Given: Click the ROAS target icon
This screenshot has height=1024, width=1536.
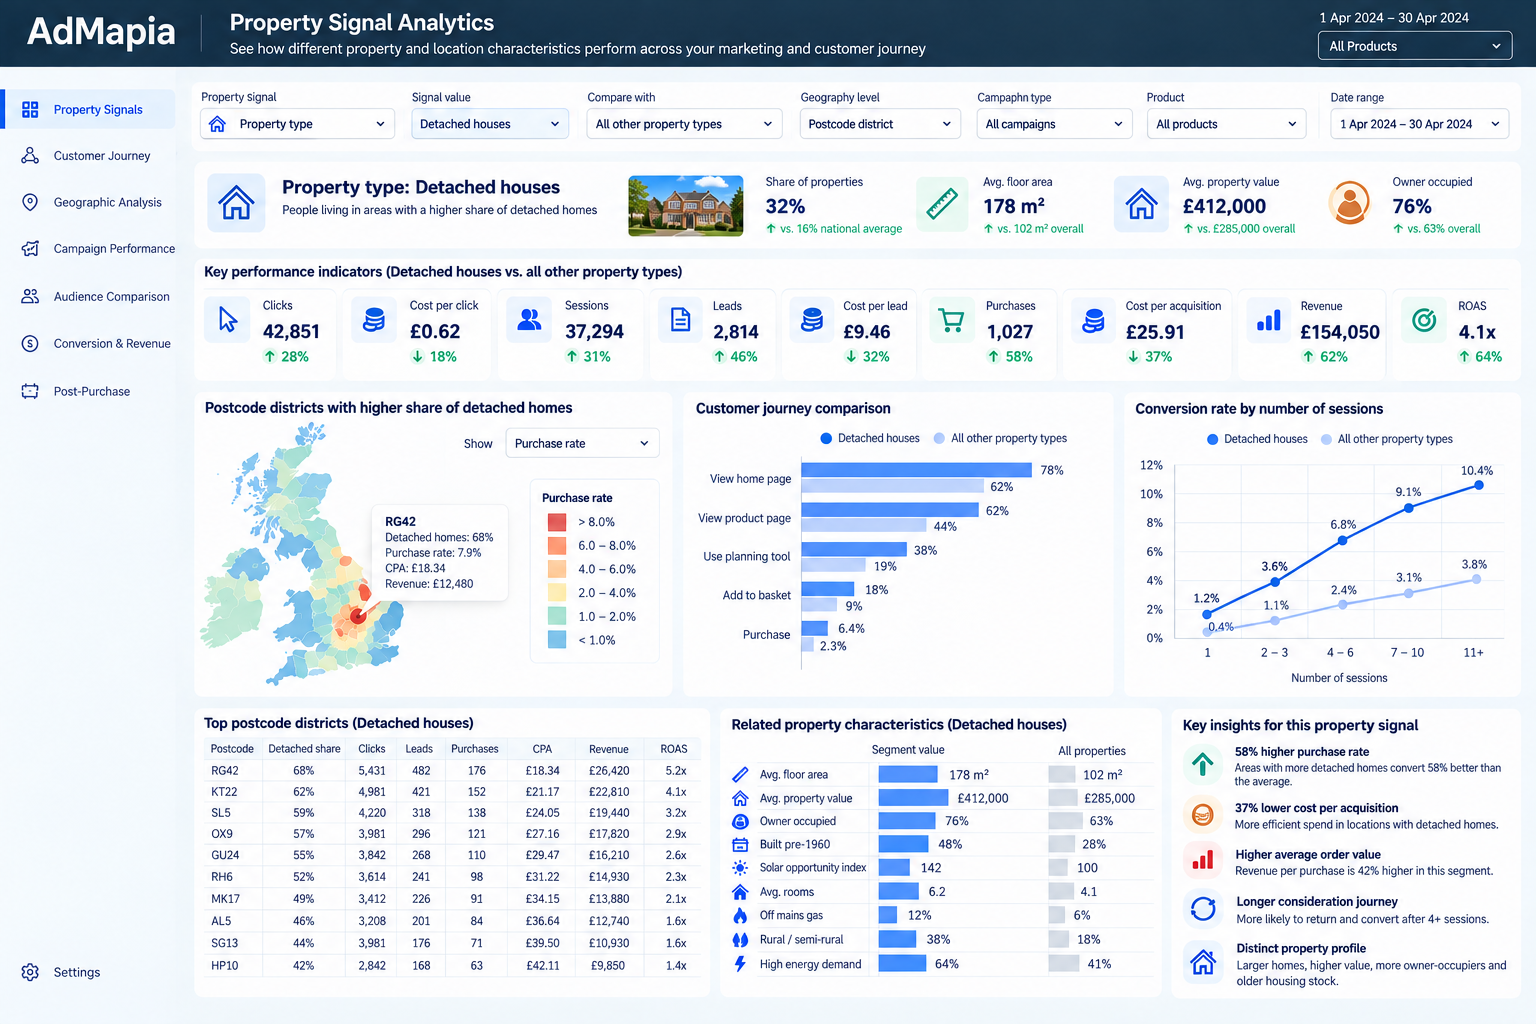Looking at the screenshot, I should point(1424,320).
